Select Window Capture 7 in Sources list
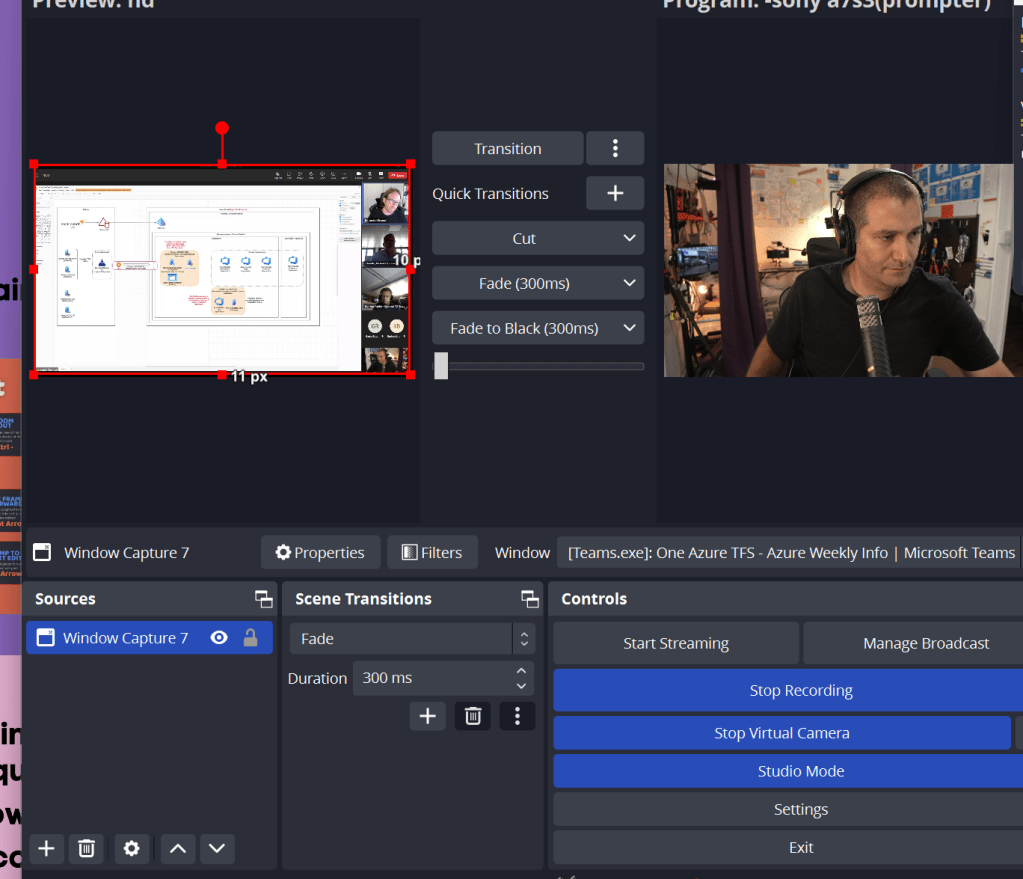The image size is (1023, 879). [149, 638]
